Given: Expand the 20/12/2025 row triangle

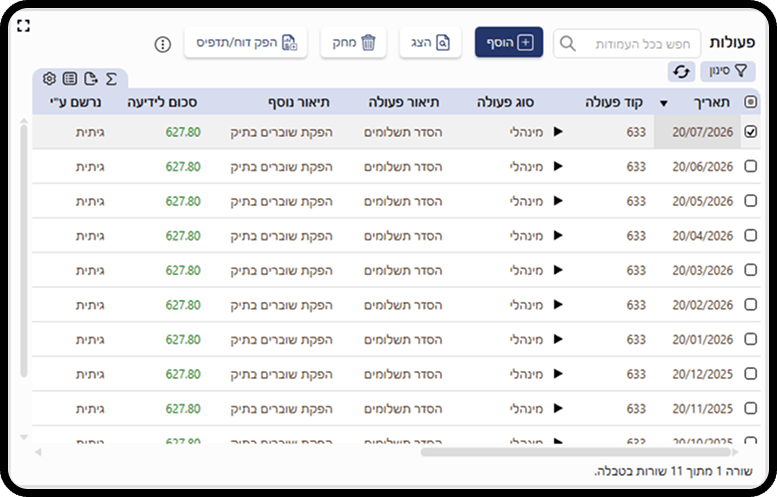Looking at the screenshot, I should [558, 374].
